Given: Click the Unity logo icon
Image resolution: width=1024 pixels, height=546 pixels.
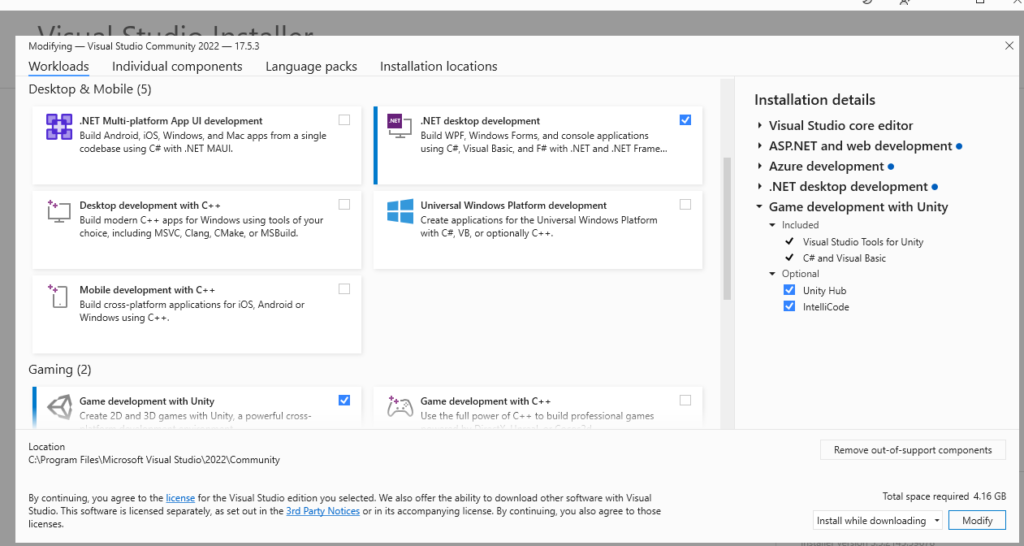Looking at the screenshot, I should pos(59,407).
